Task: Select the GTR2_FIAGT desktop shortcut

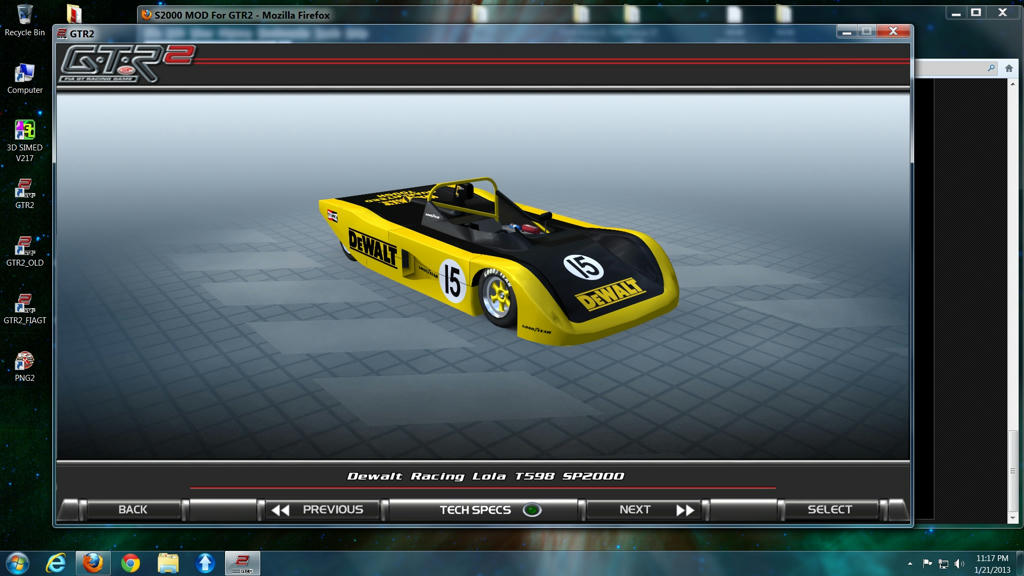Action: [25, 308]
